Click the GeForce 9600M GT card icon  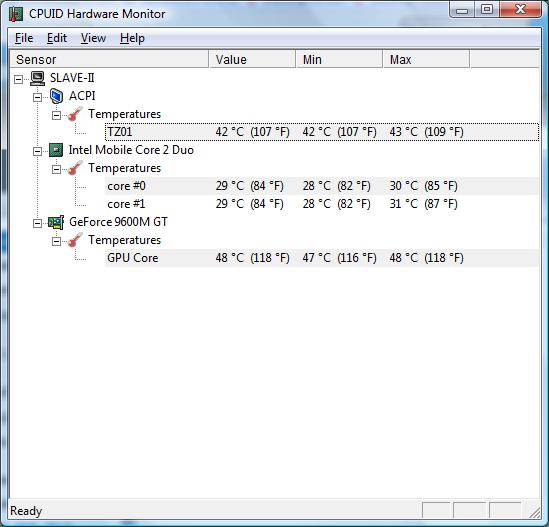point(56,222)
